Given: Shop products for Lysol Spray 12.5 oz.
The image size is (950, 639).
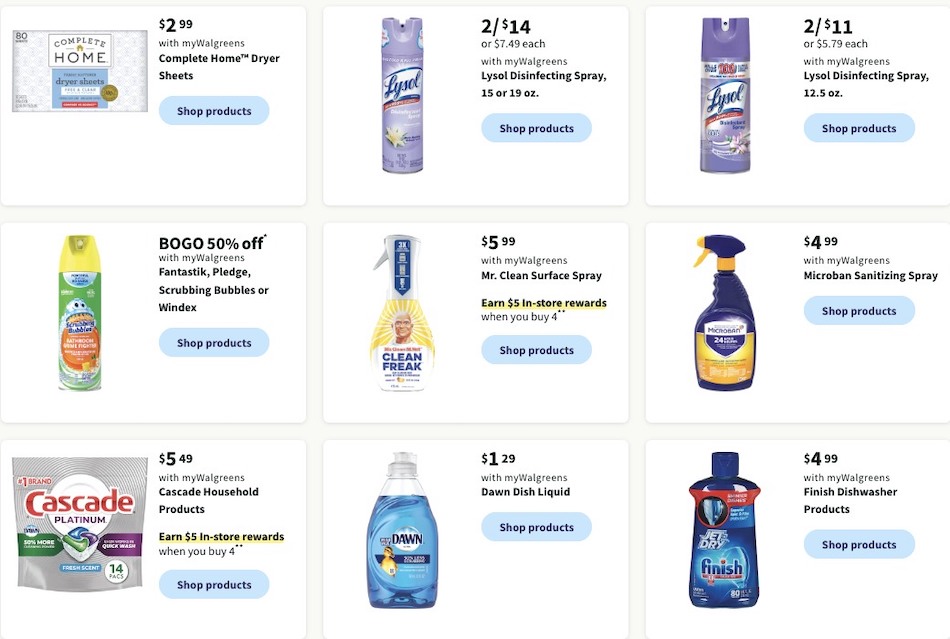Looking at the screenshot, I should click(x=859, y=128).
